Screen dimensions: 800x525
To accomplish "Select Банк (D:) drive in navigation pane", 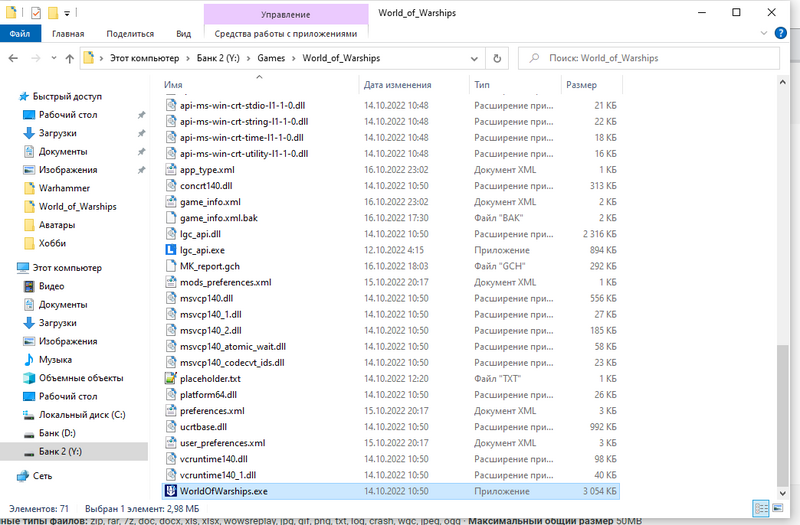I will coord(57,433).
